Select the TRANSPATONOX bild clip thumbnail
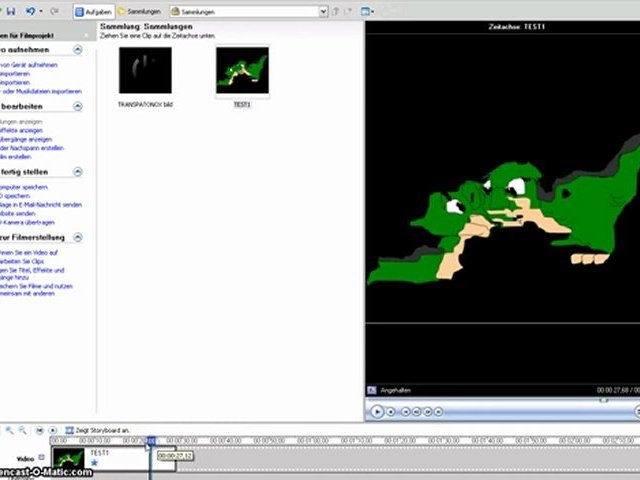 pyautogui.click(x=145, y=72)
